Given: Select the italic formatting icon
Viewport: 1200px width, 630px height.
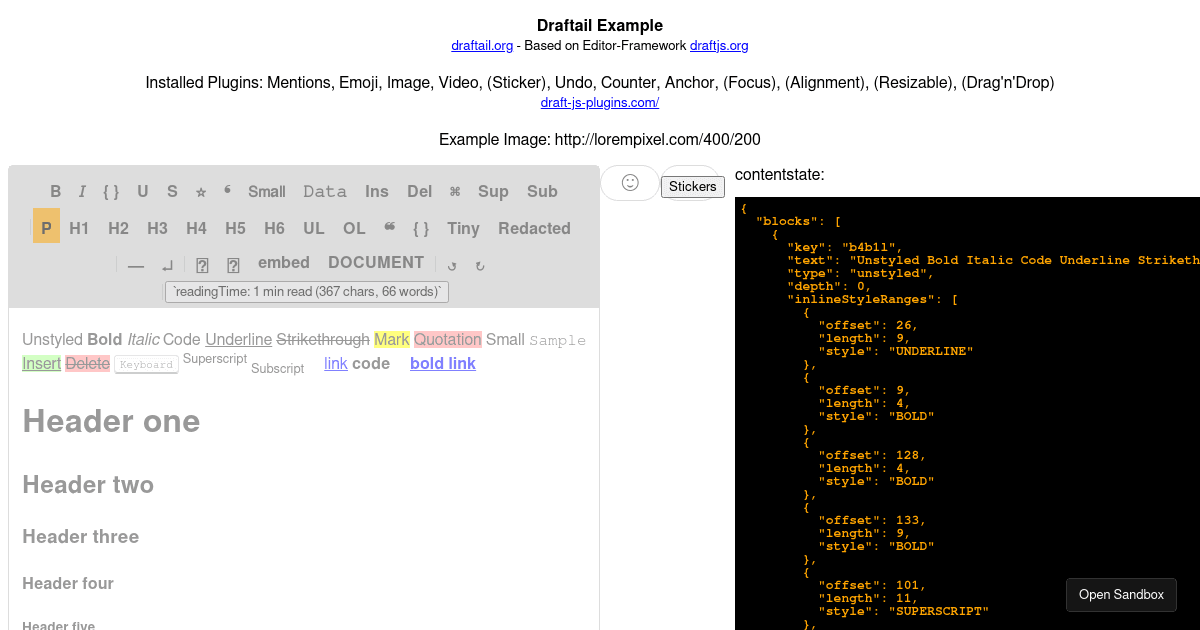Looking at the screenshot, I should tap(81, 191).
